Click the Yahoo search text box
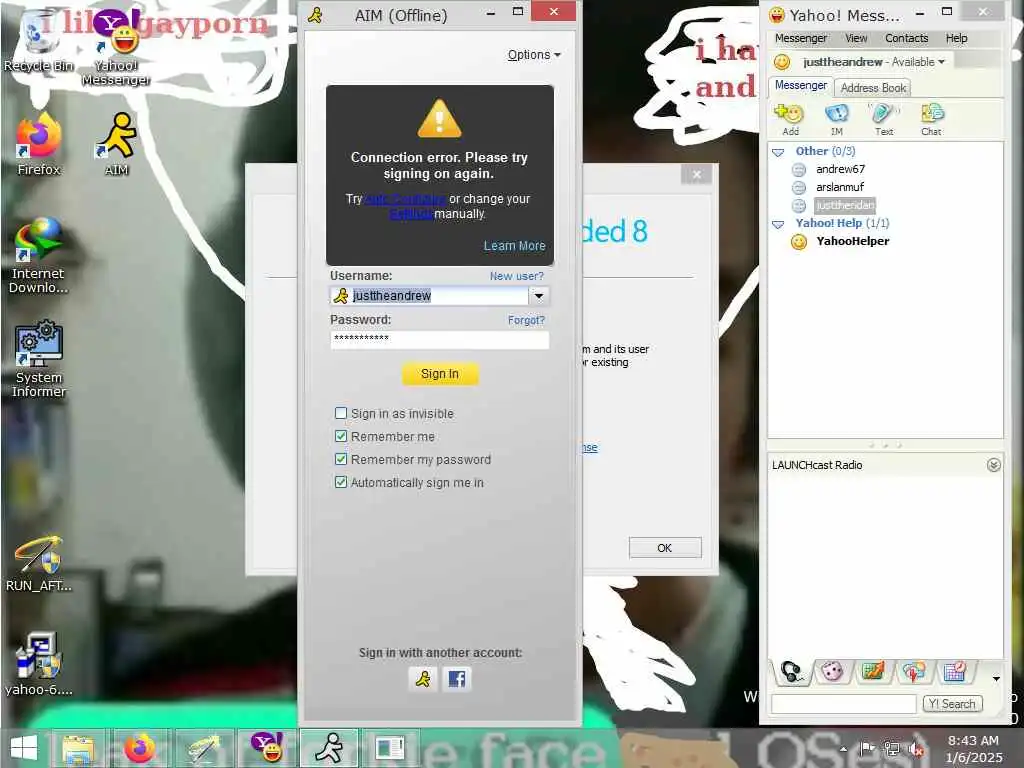Image resolution: width=1024 pixels, height=768 pixels. click(x=844, y=704)
